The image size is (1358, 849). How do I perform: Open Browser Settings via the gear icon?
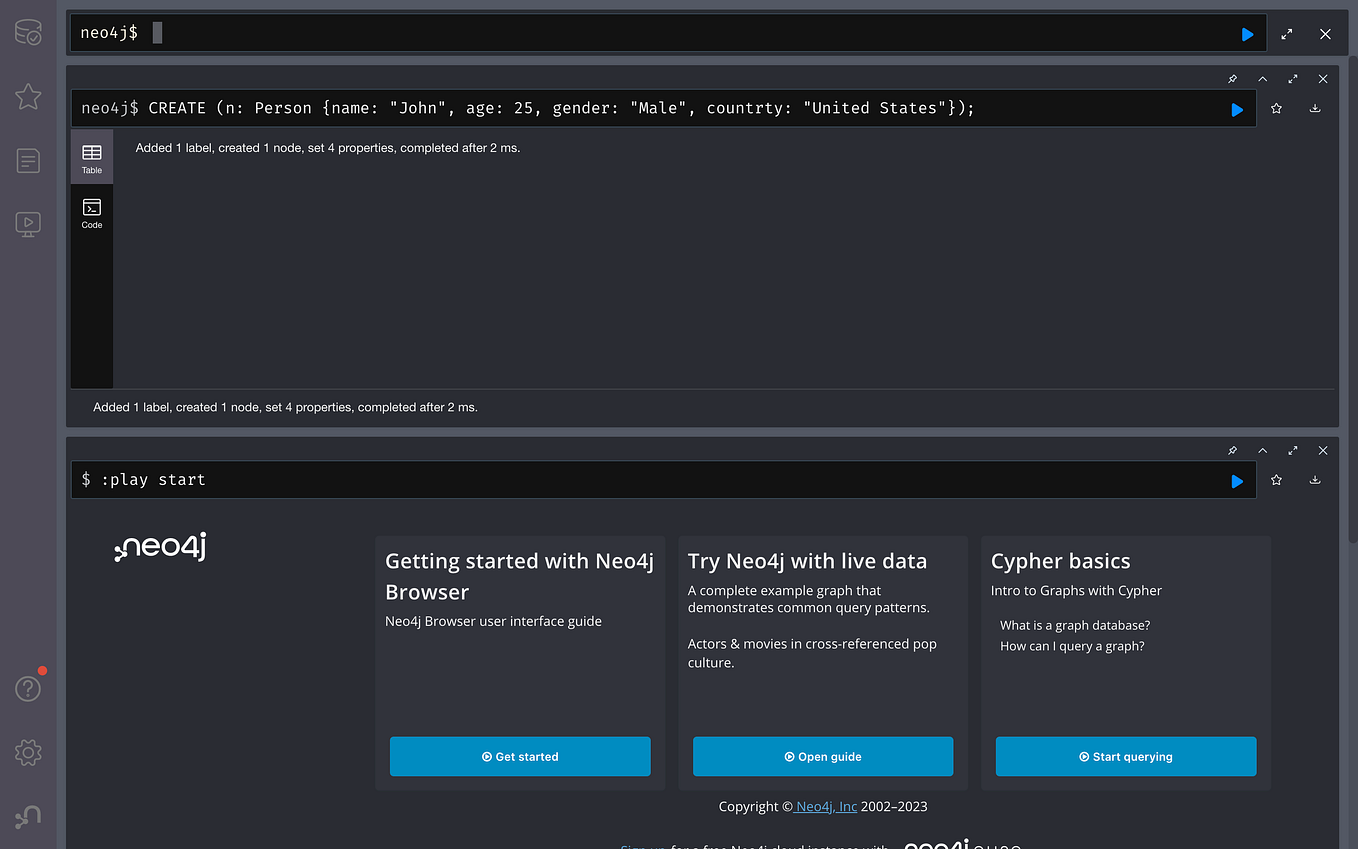point(27,752)
